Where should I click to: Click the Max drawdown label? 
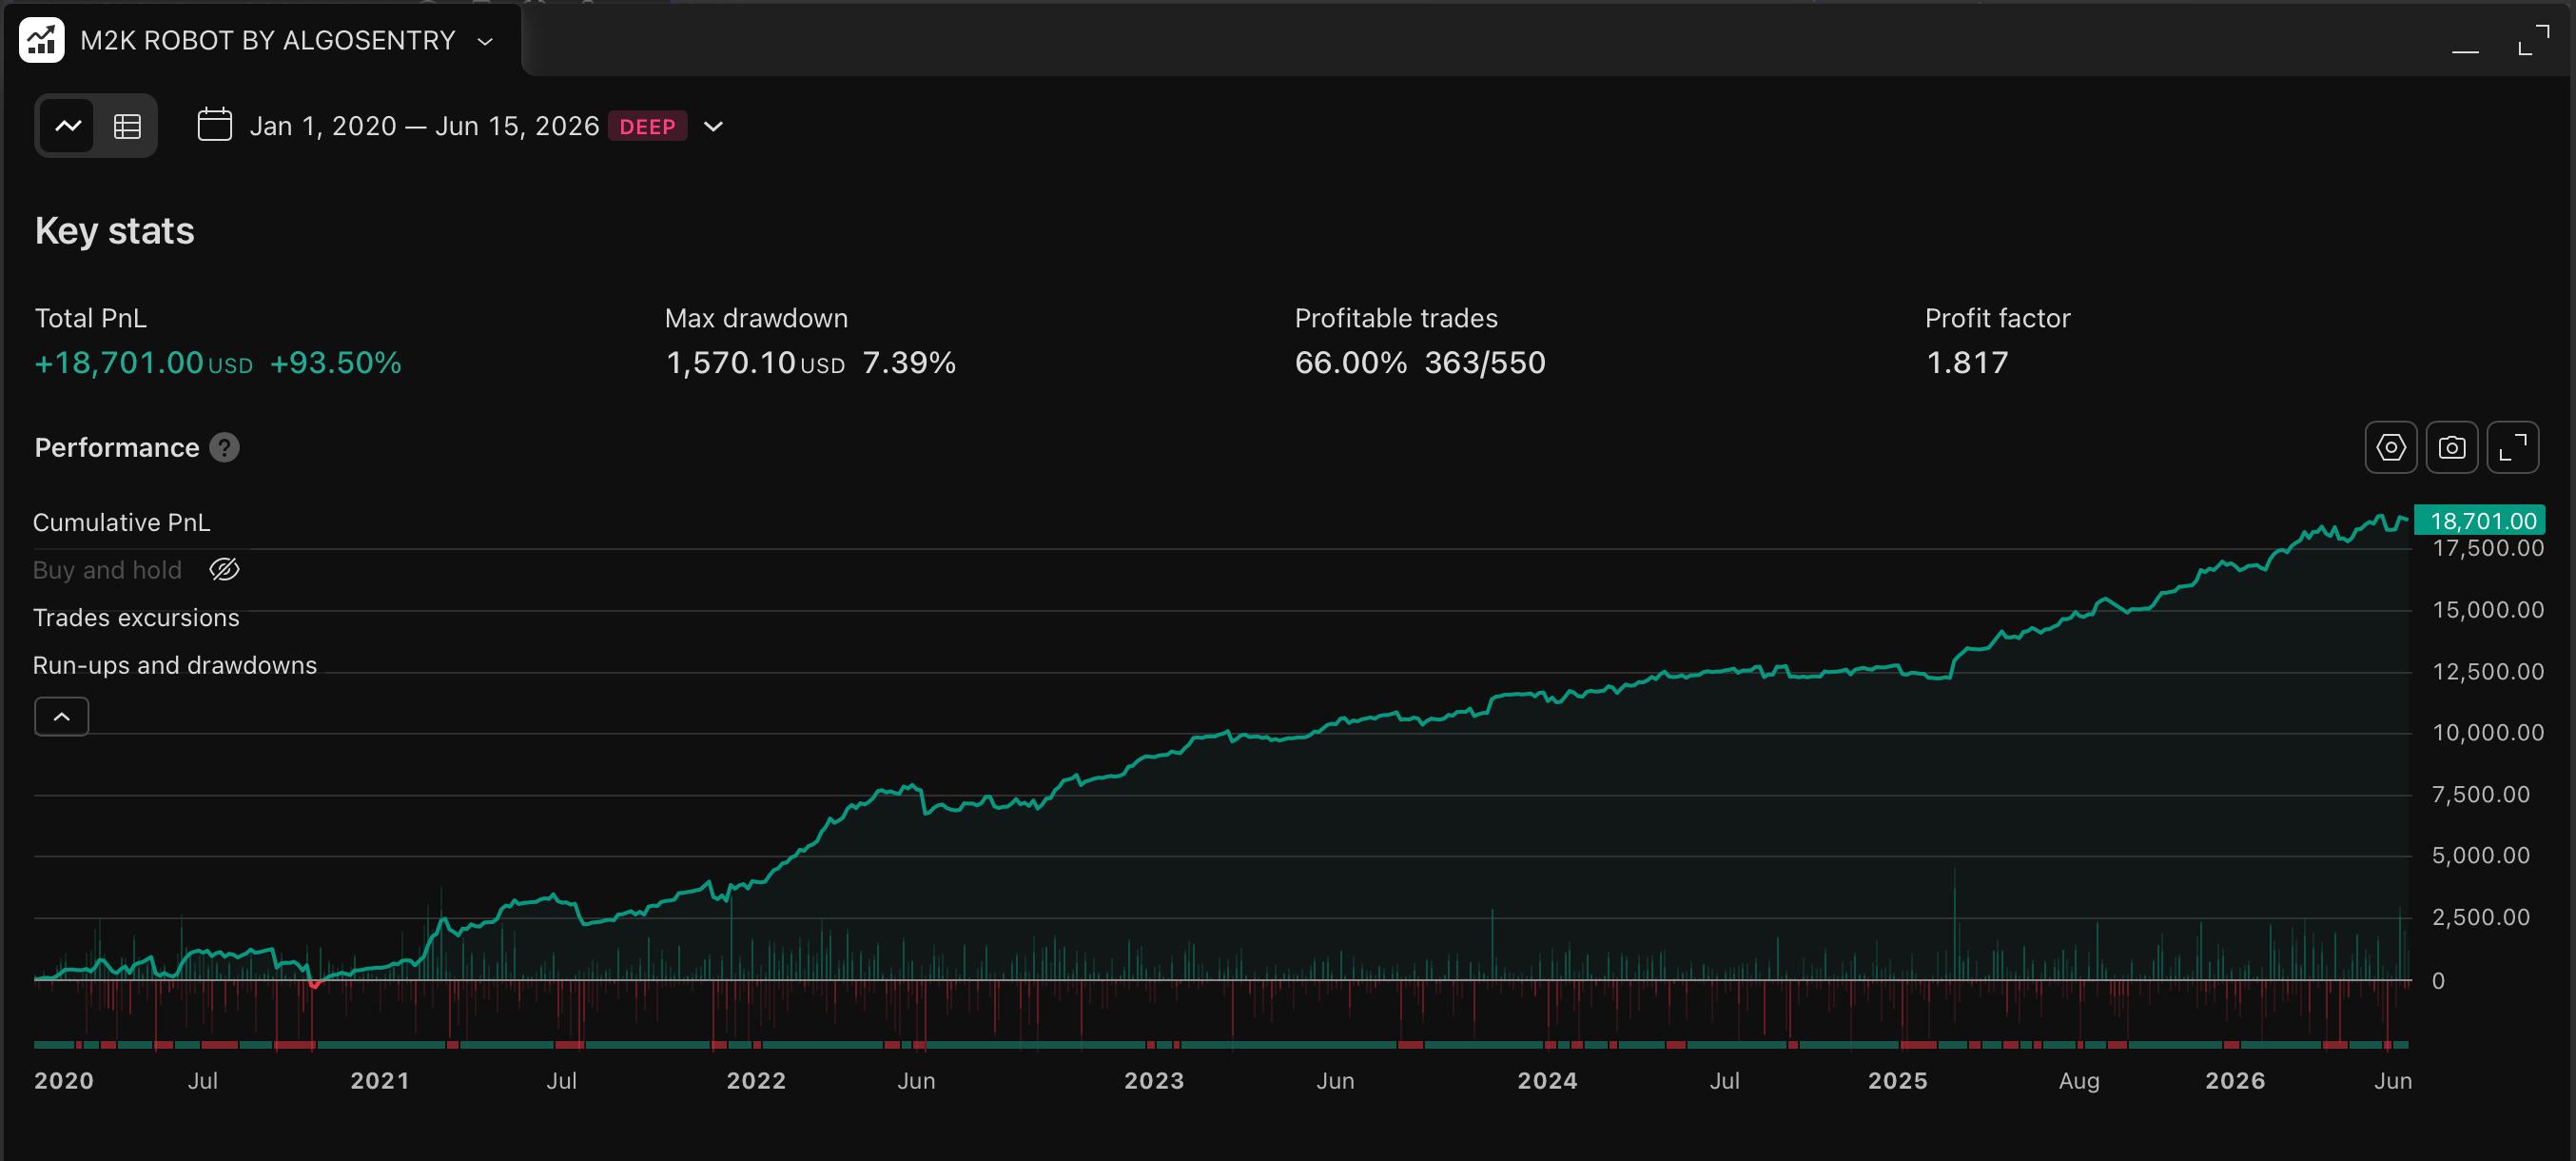757,318
